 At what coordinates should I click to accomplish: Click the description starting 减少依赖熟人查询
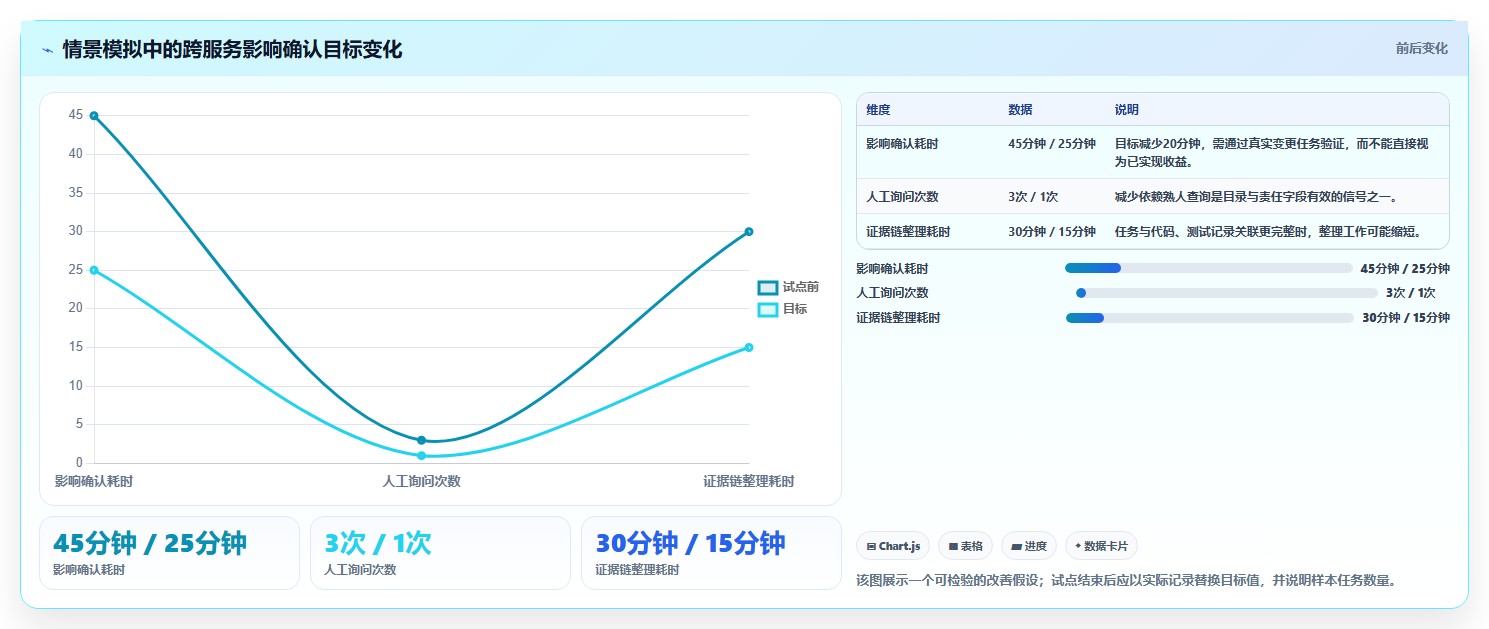(x=1256, y=197)
